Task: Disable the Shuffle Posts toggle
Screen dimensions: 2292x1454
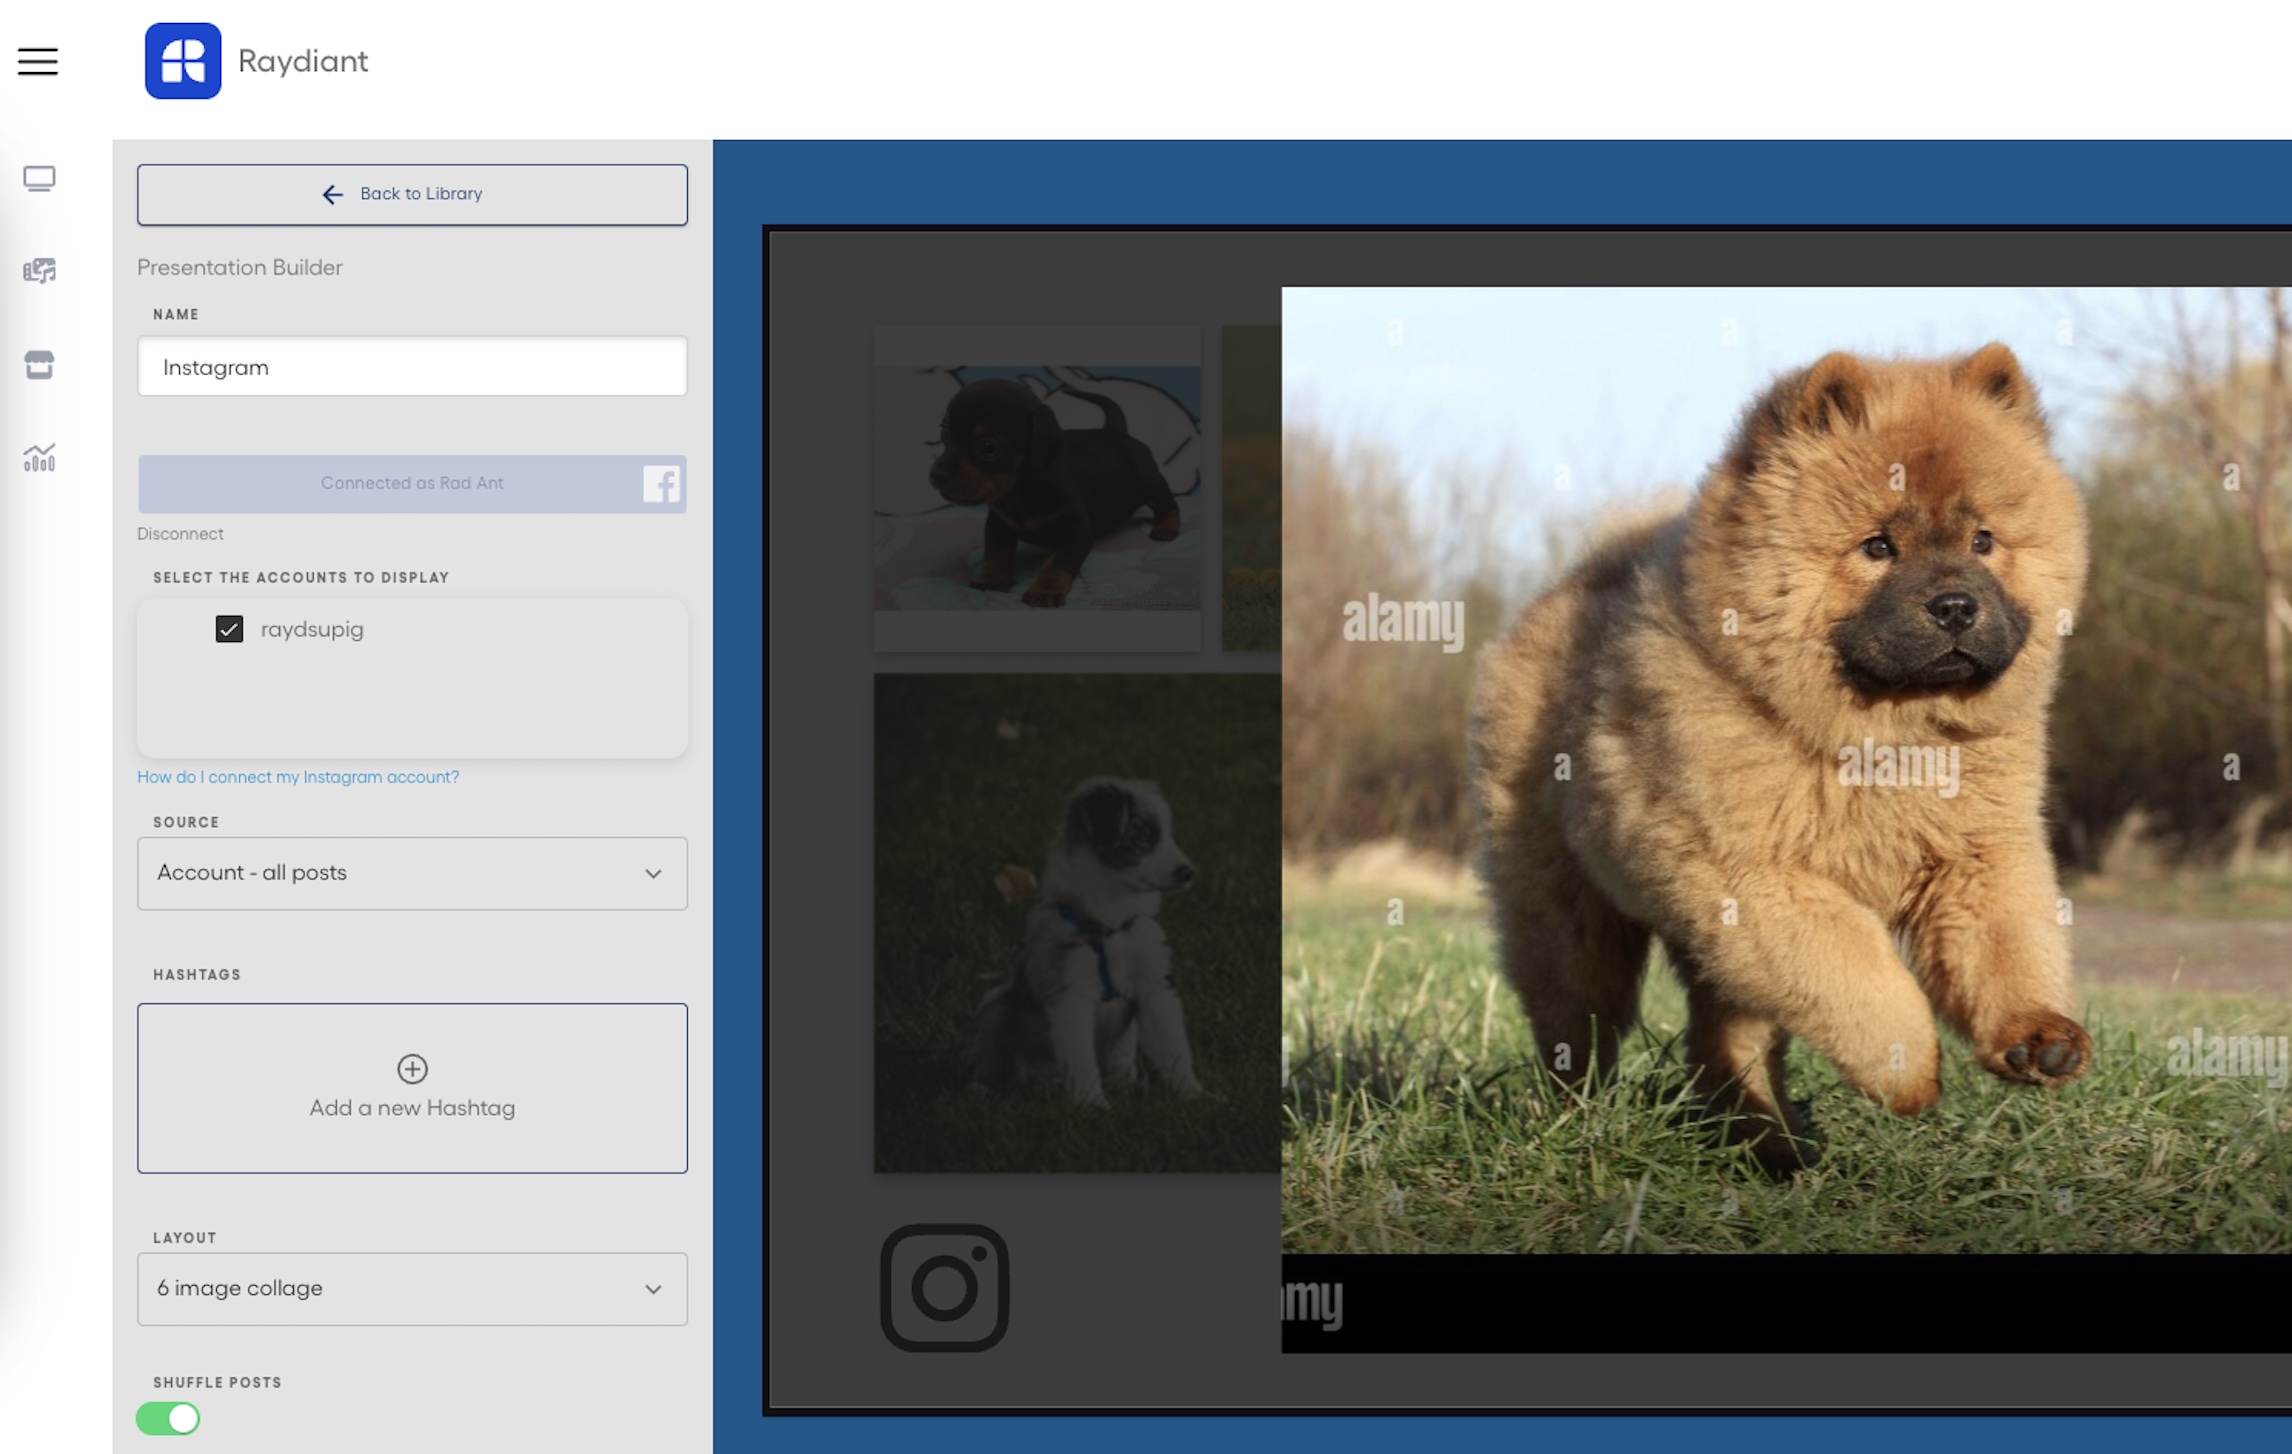Action: (x=168, y=1417)
